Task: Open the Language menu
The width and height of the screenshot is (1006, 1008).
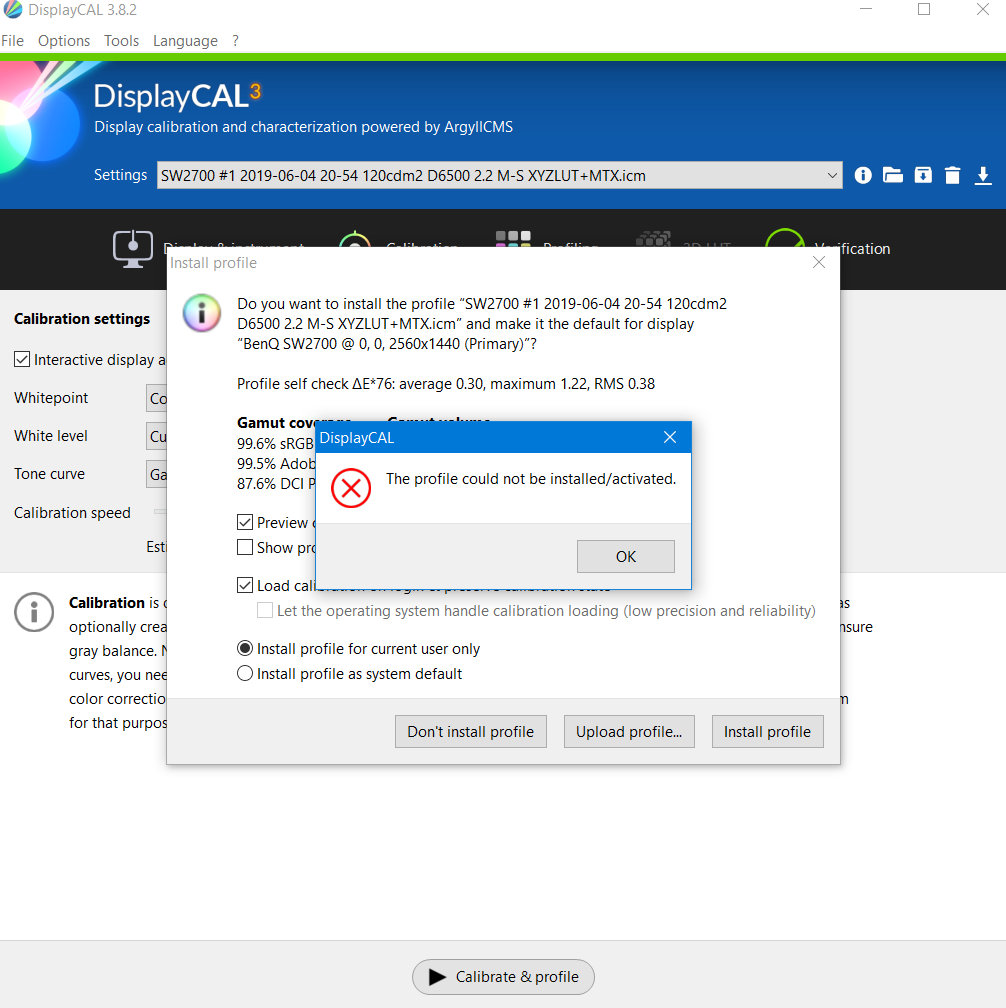Action: (185, 40)
